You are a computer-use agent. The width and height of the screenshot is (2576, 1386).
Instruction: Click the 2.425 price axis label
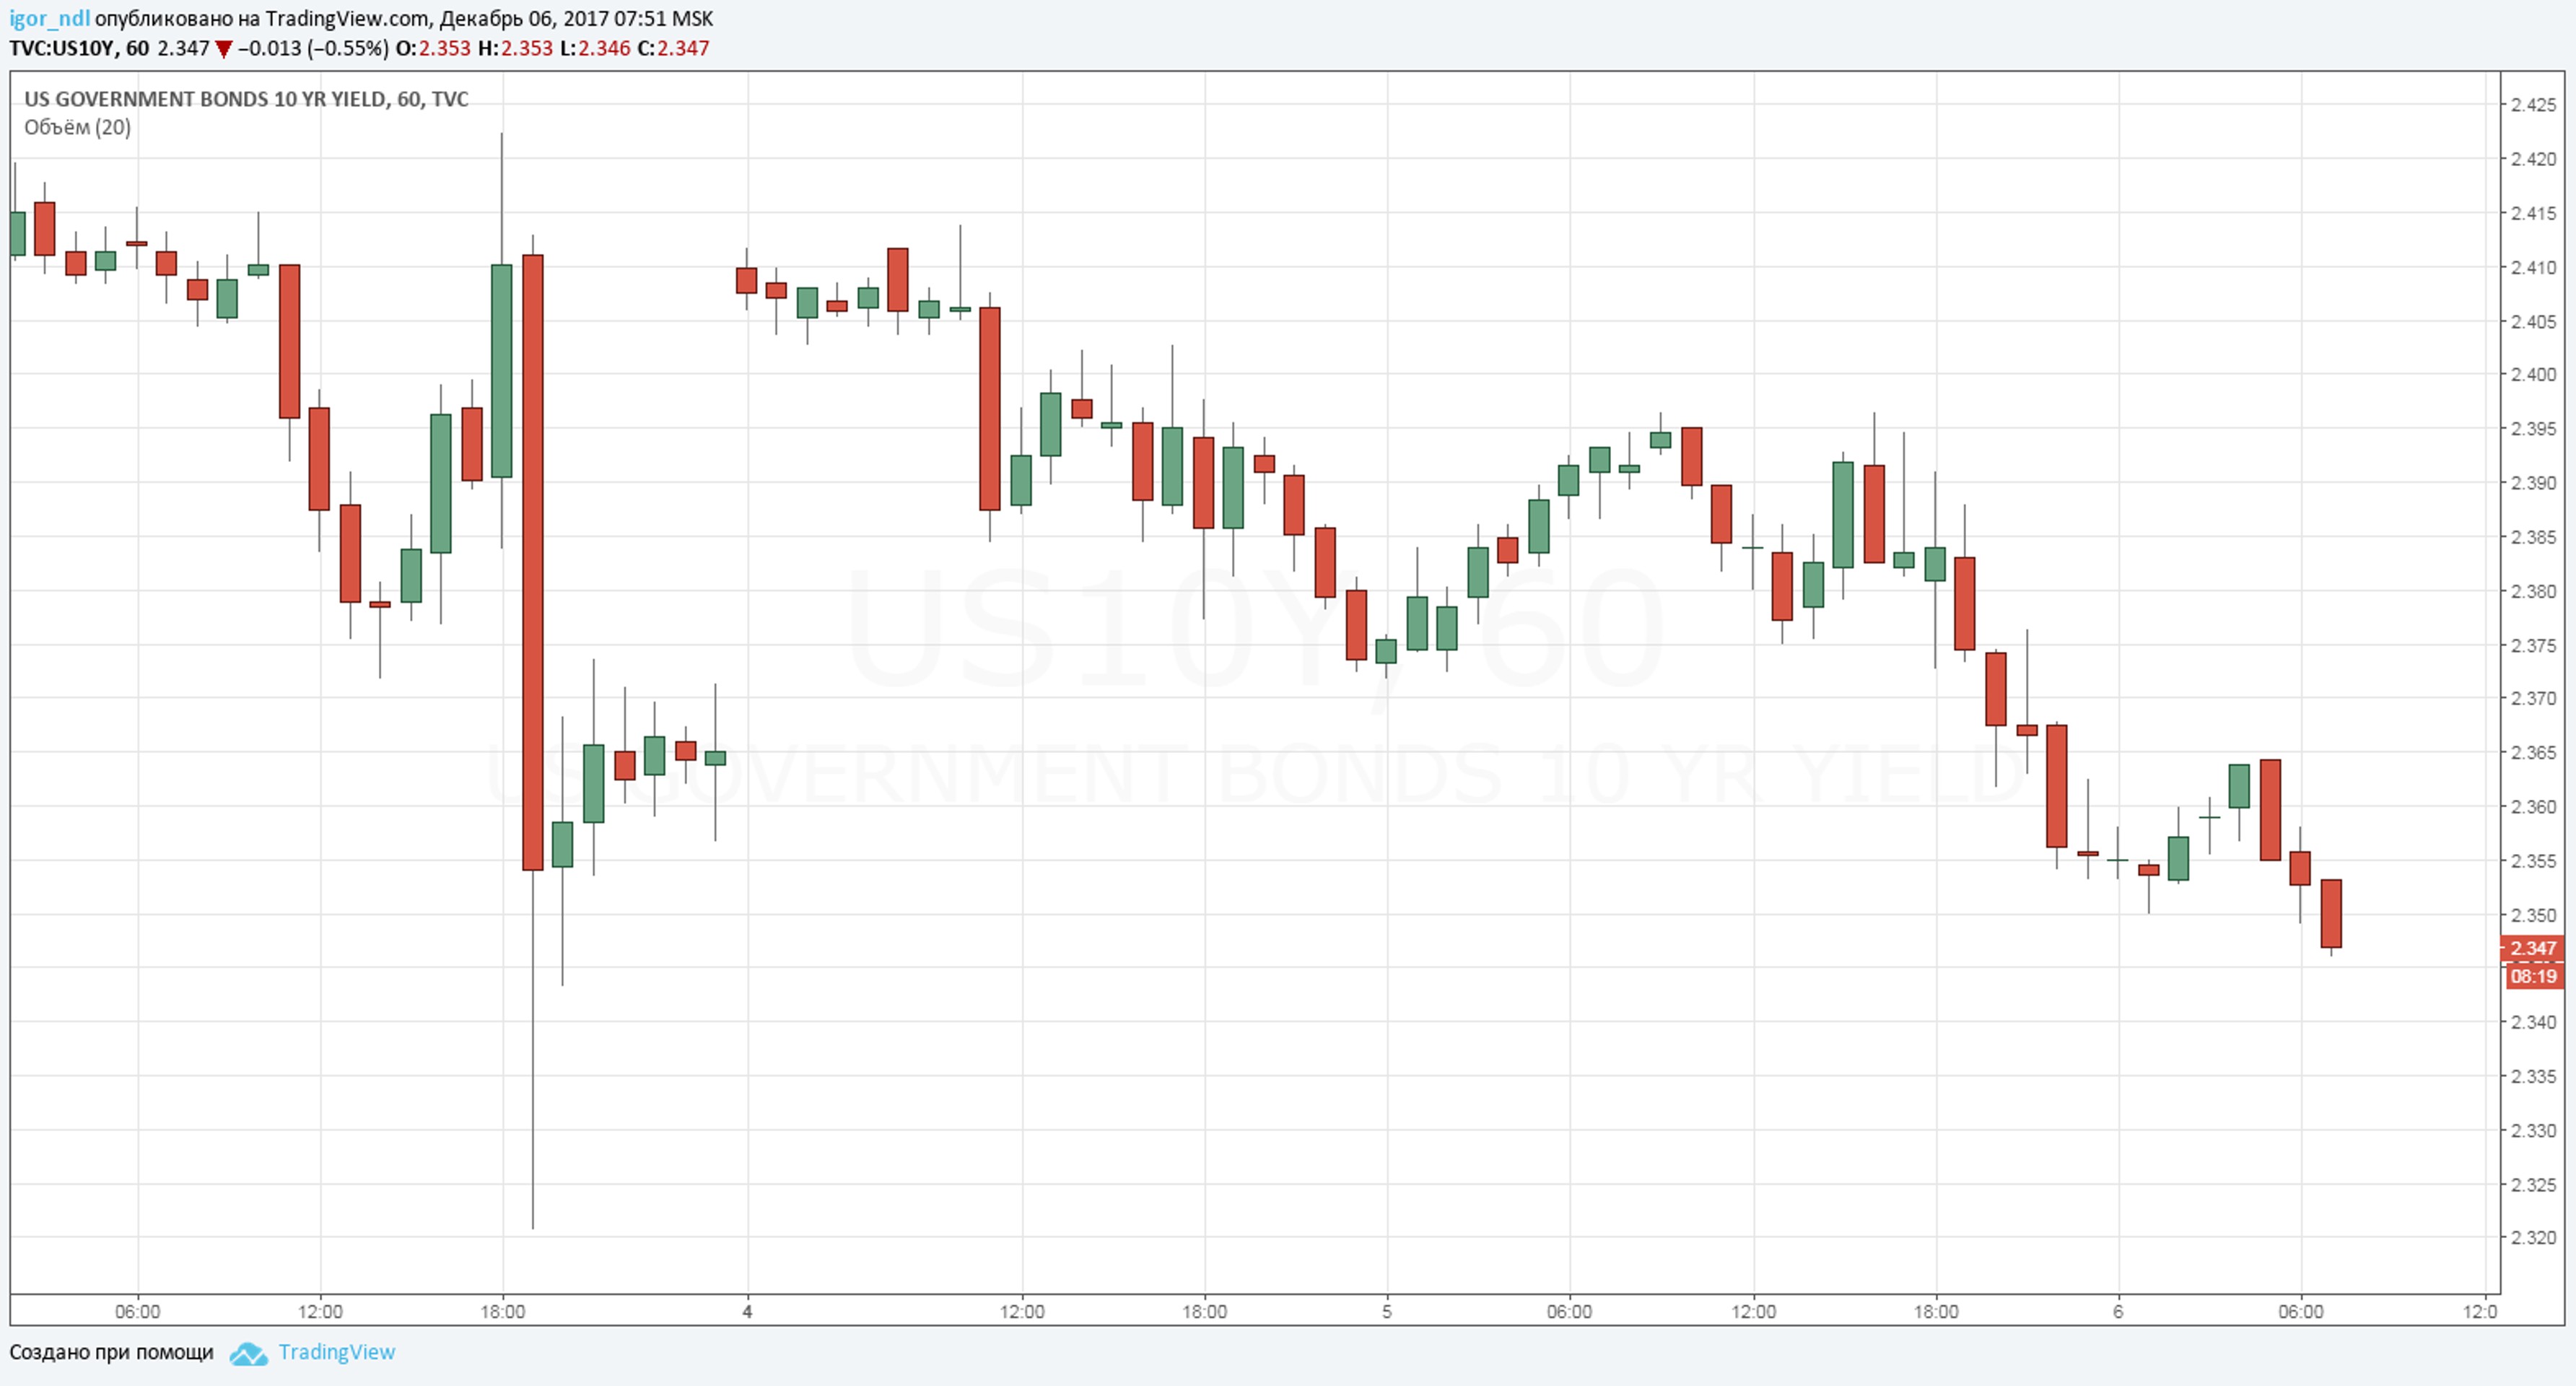[2533, 105]
